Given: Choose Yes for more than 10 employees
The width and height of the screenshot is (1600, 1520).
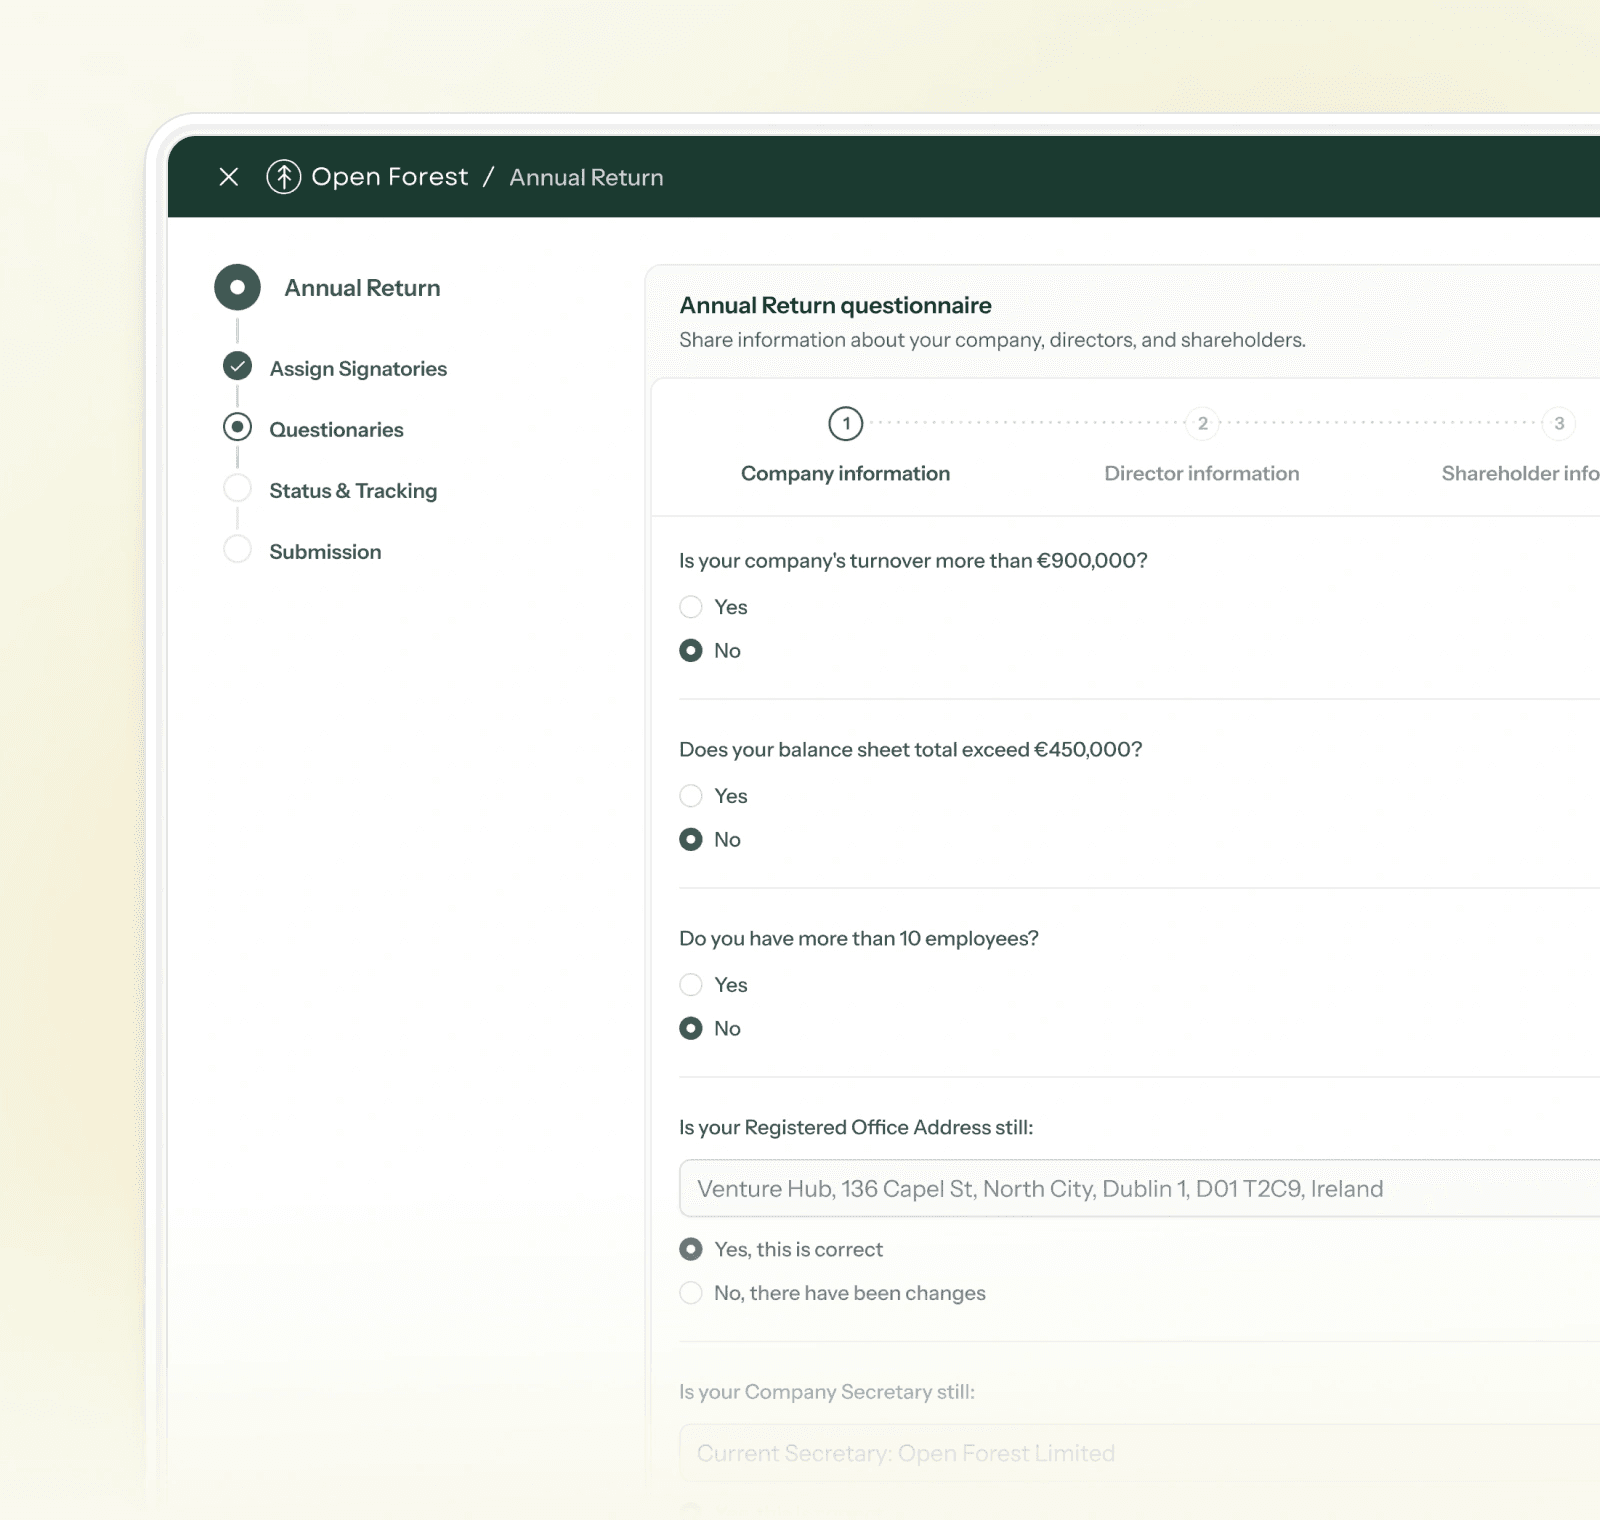Looking at the screenshot, I should [x=691, y=985].
